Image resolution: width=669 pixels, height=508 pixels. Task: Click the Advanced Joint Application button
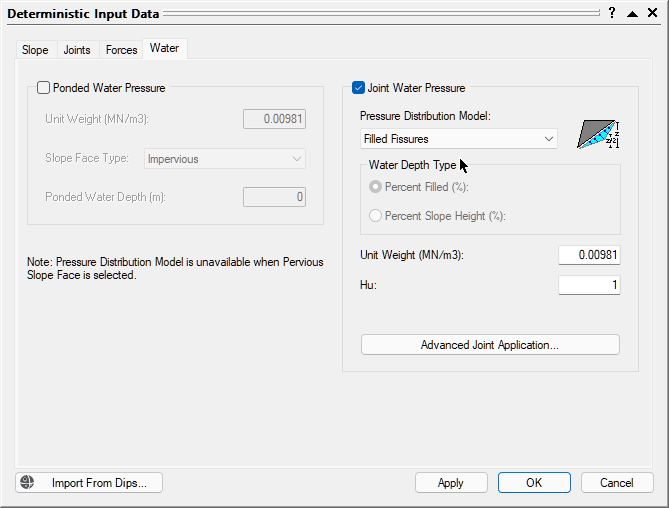tap(490, 345)
